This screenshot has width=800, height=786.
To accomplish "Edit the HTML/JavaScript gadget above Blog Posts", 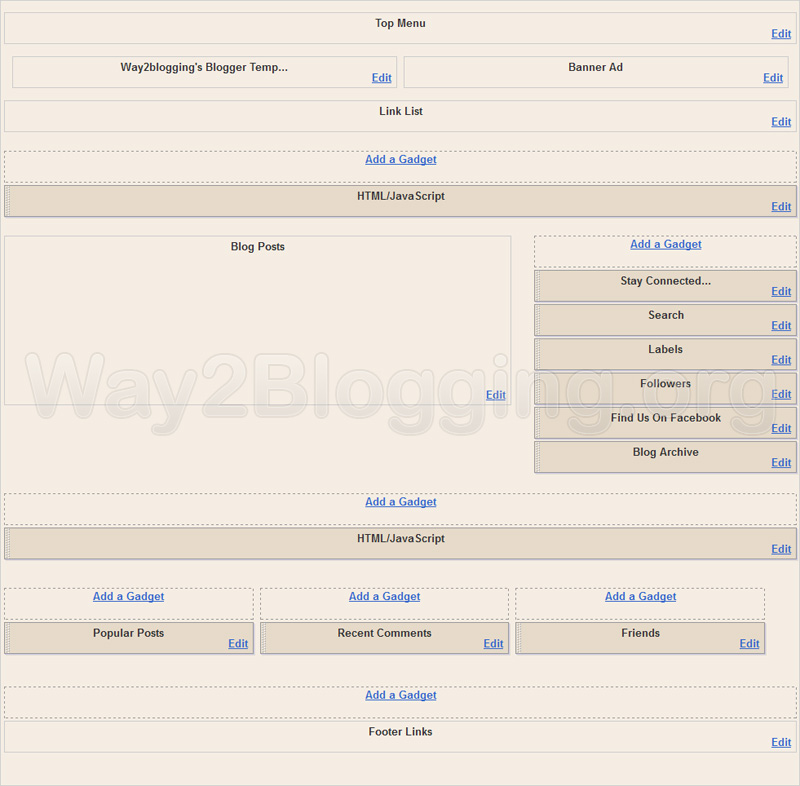I will point(781,206).
